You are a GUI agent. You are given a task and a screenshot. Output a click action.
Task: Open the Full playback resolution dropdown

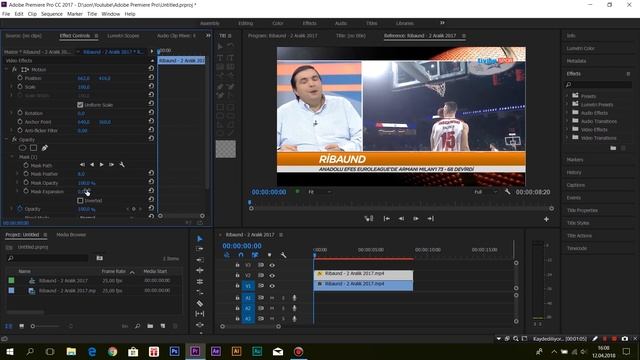pos(486,191)
